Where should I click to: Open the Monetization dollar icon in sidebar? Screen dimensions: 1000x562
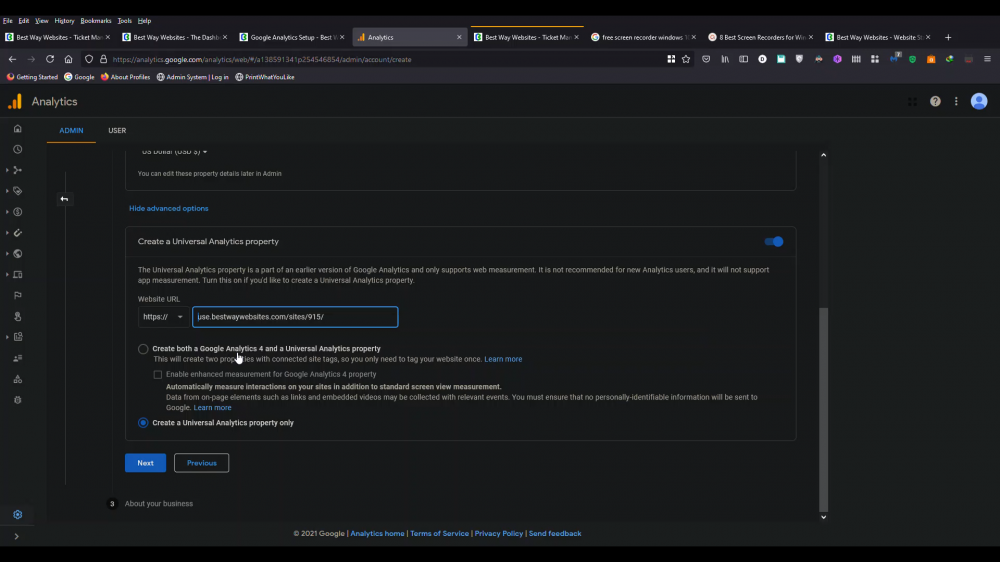[x=18, y=212]
